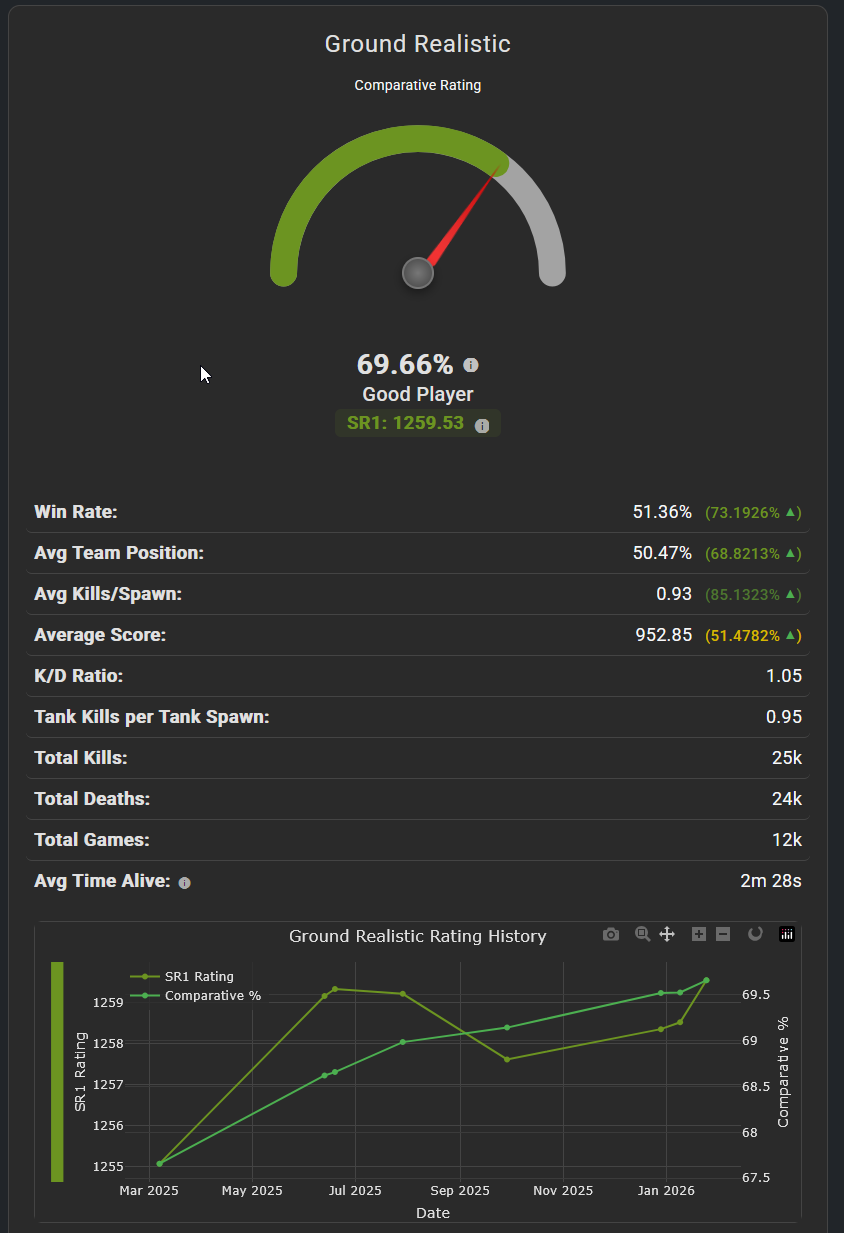
Task: Click the latest data point on the chart
Action: (706, 980)
